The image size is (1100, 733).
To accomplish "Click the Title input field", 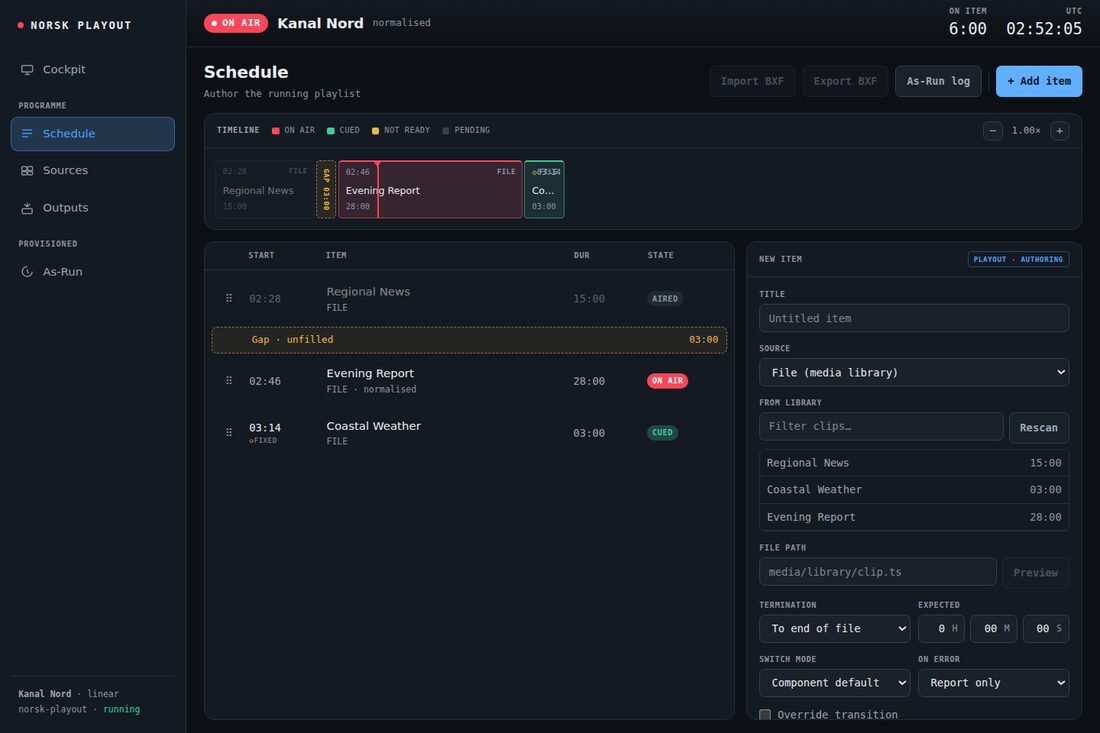I will coord(913,318).
